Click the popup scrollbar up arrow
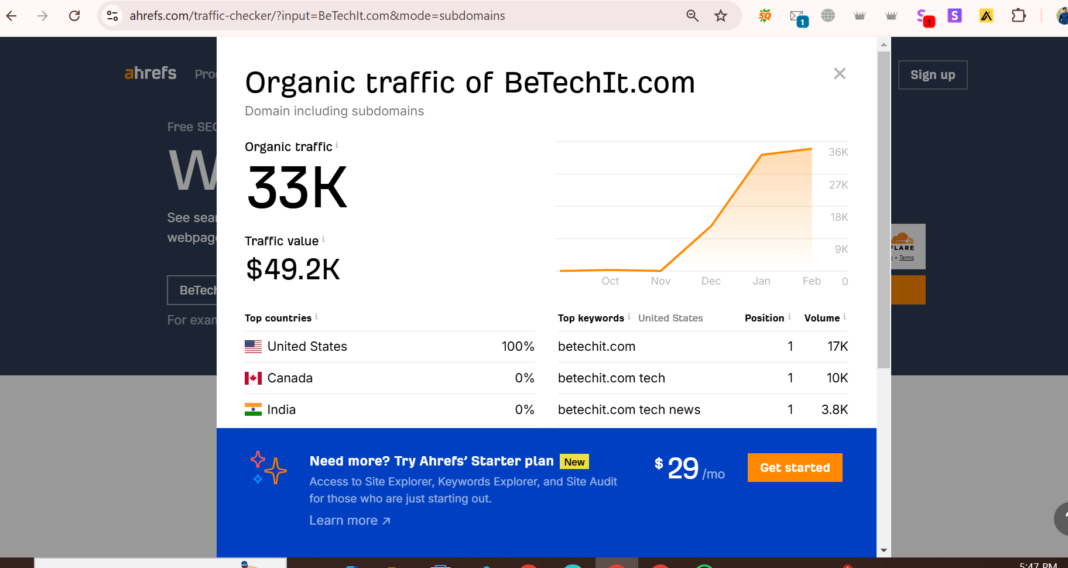The height and width of the screenshot is (568, 1068). tap(883, 44)
